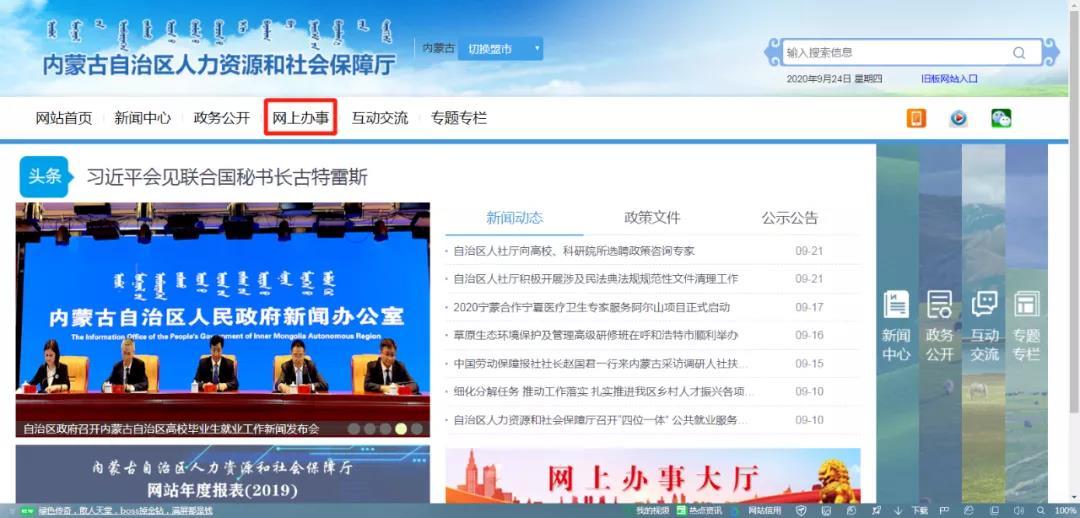Image resolution: width=1080 pixels, height=518 pixels.
Task: Select the first carousel indicator dot
Action: pos(353,428)
